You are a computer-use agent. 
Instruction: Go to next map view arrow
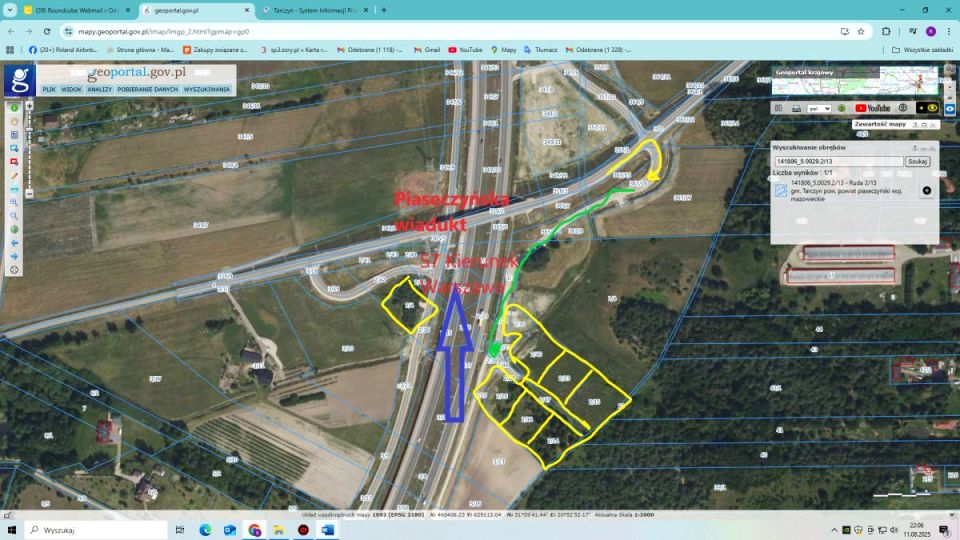click(x=14, y=256)
